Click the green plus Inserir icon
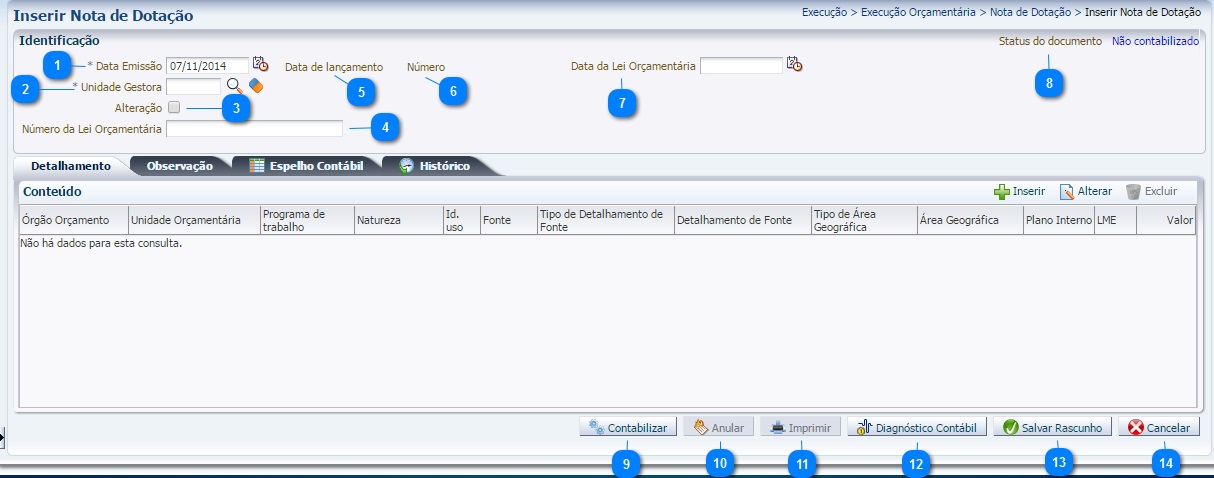Image resolution: width=1214 pixels, height=478 pixels. (x=1001, y=191)
